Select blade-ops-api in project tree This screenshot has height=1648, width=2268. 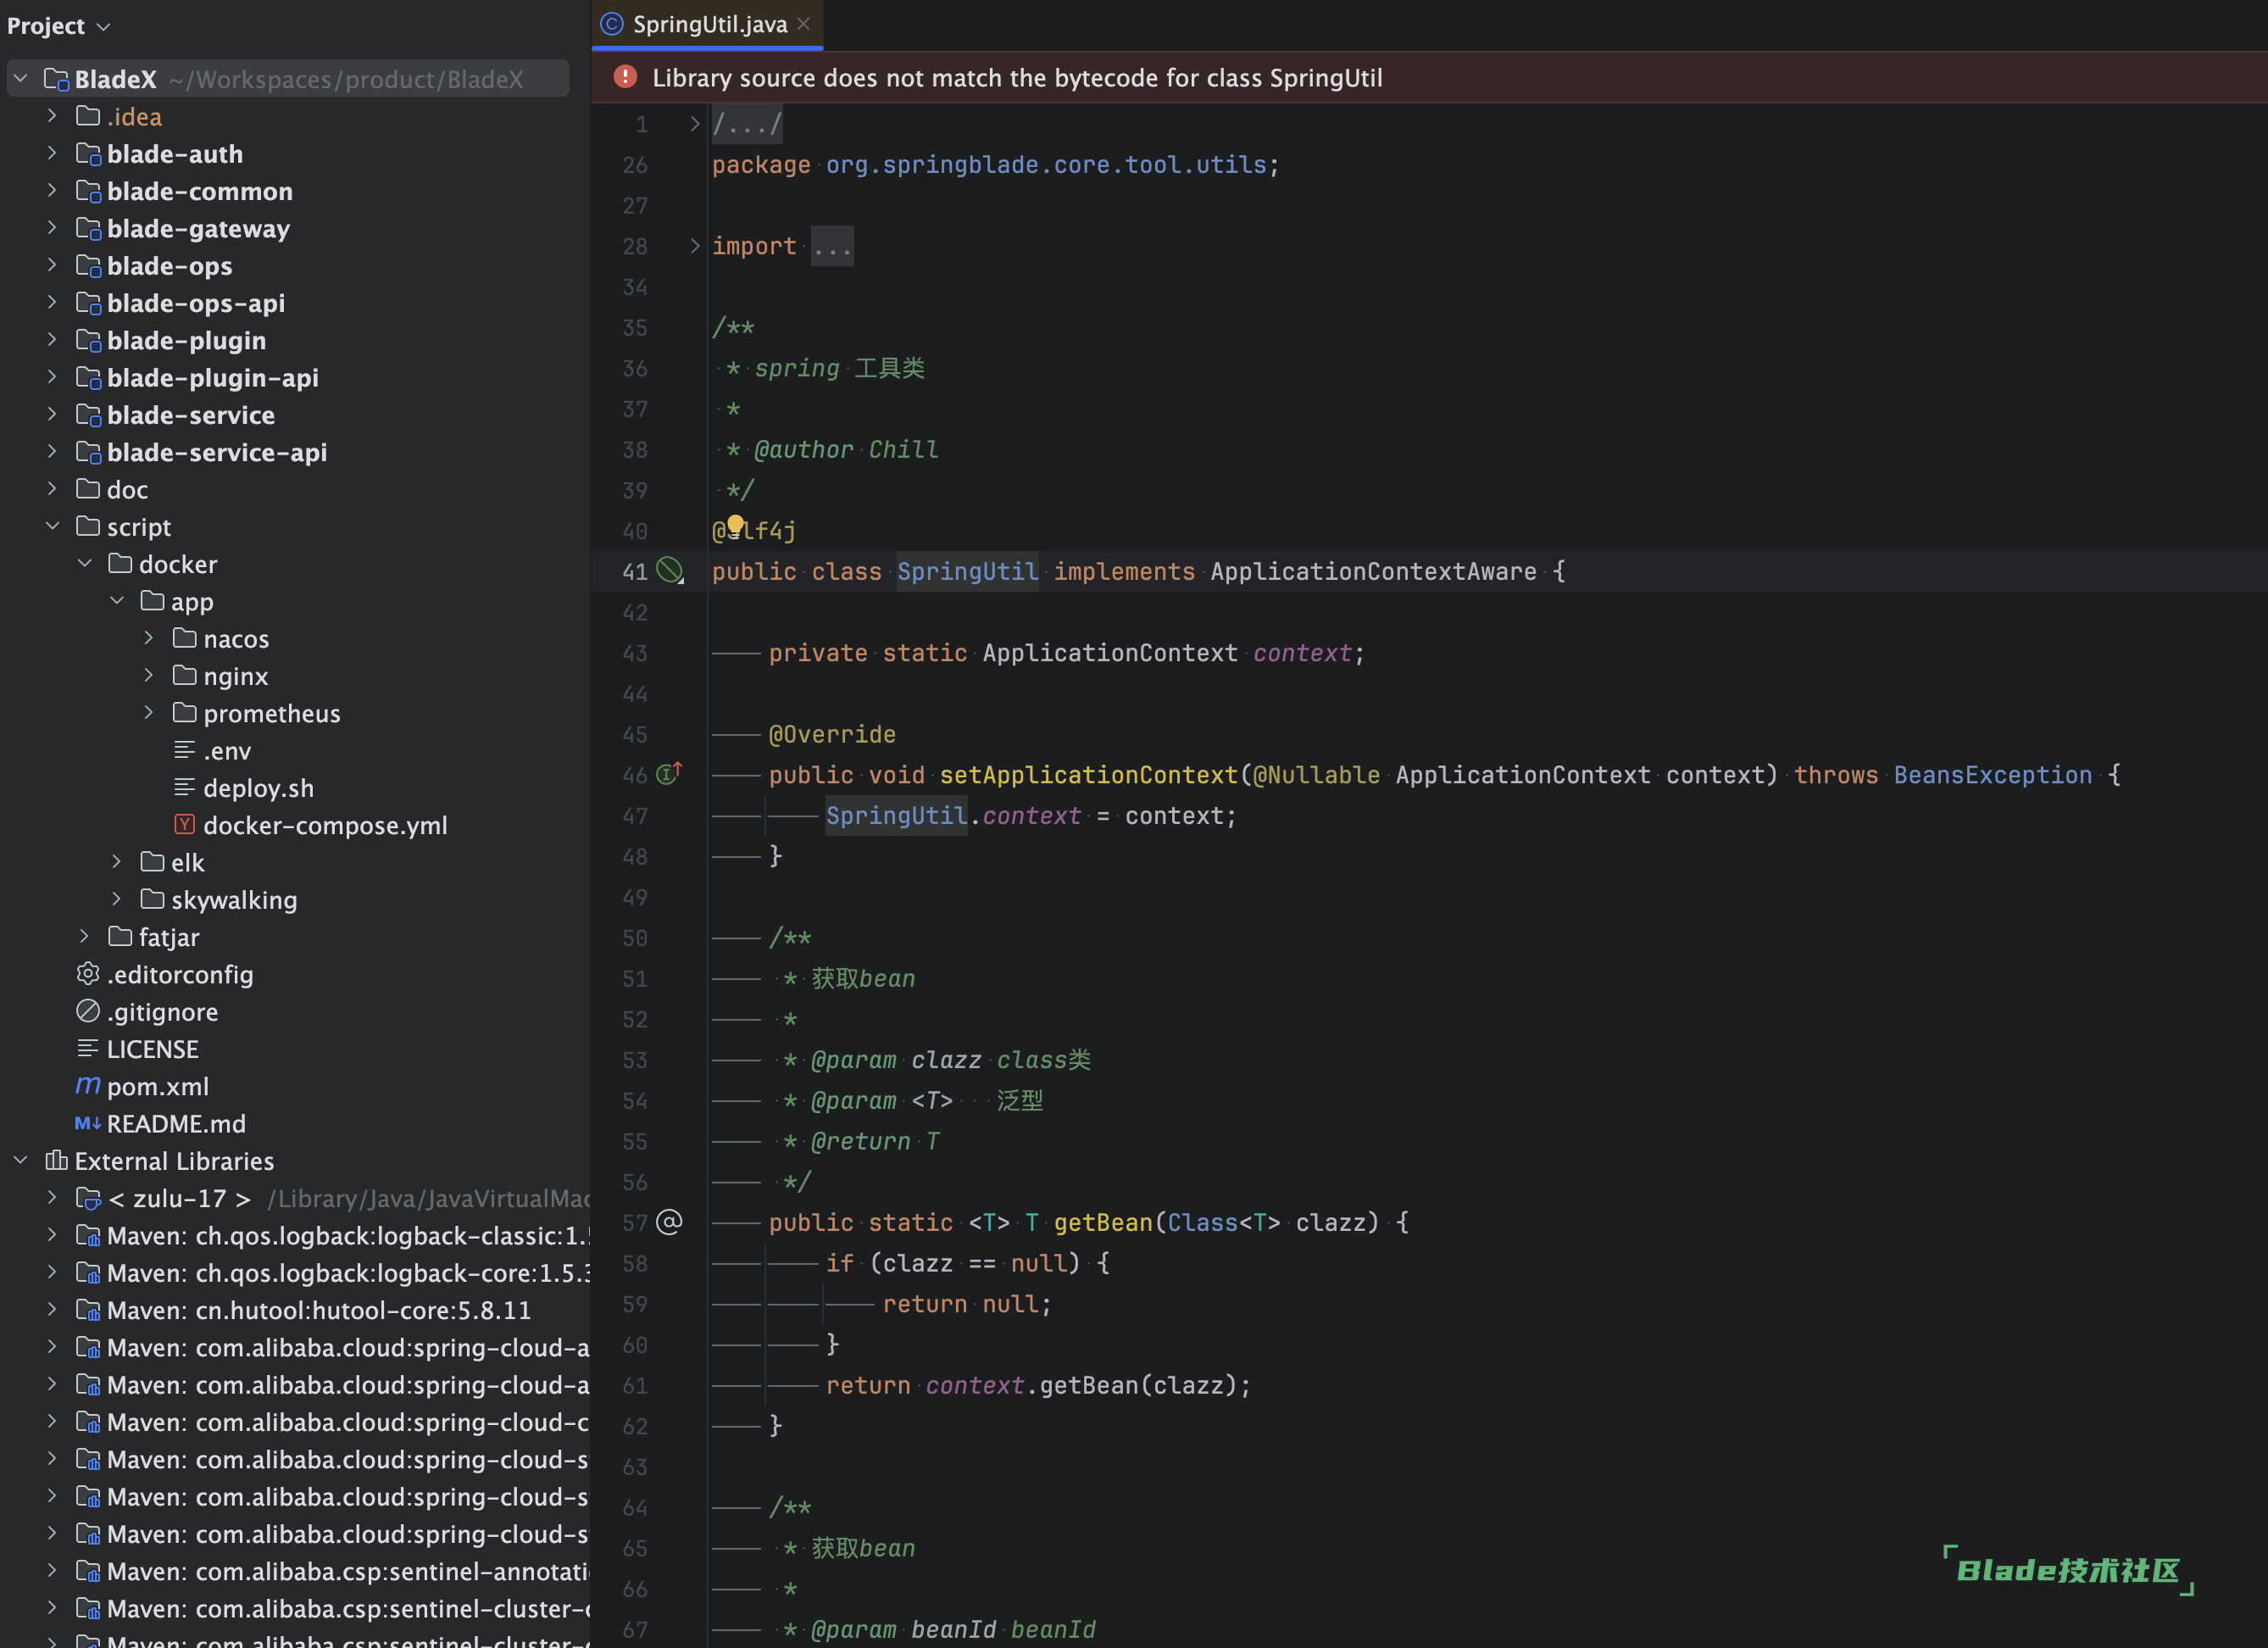(196, 303)
